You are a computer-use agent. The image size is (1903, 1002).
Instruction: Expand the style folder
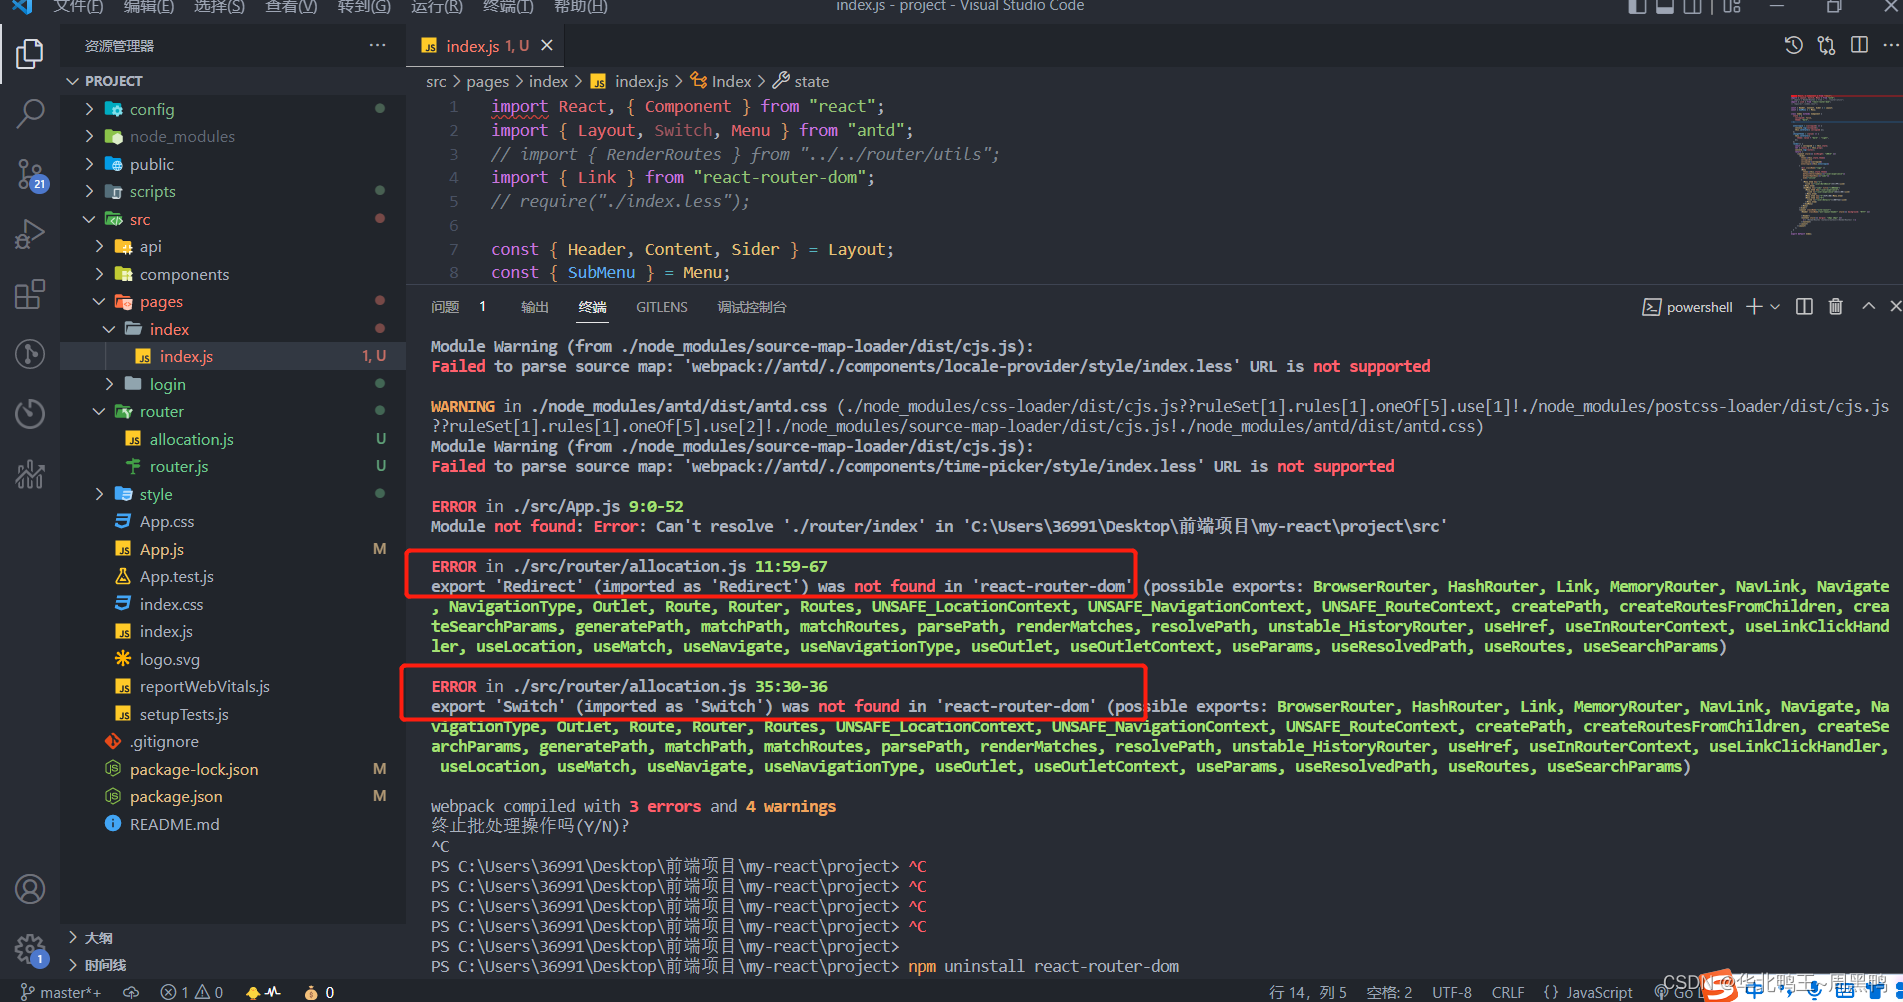pyautogui.click(x=232, y=494)
